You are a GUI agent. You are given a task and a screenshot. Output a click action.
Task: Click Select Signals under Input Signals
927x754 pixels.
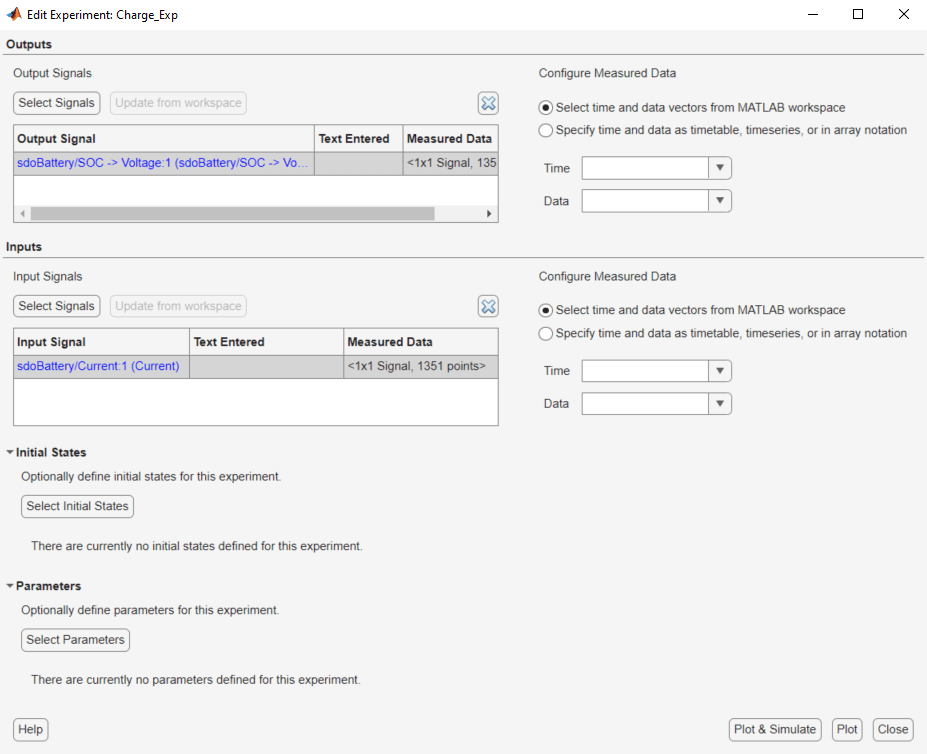coord(56,306)
